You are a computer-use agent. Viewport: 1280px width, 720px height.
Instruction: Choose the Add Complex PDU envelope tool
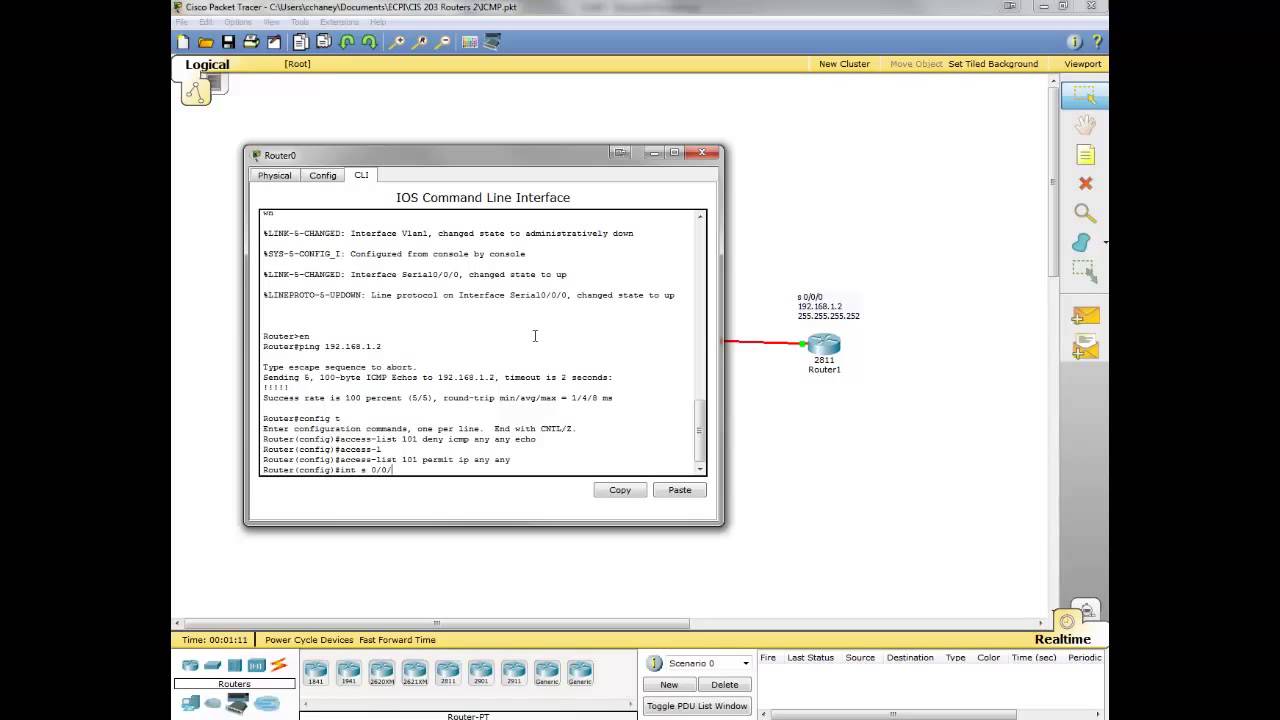point(1085,349)
